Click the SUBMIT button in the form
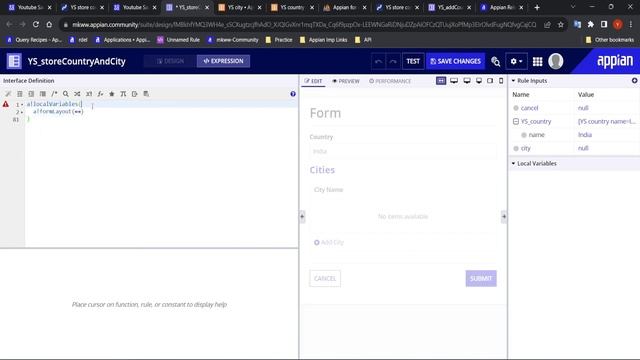The image size is (640, 360). 481,278
